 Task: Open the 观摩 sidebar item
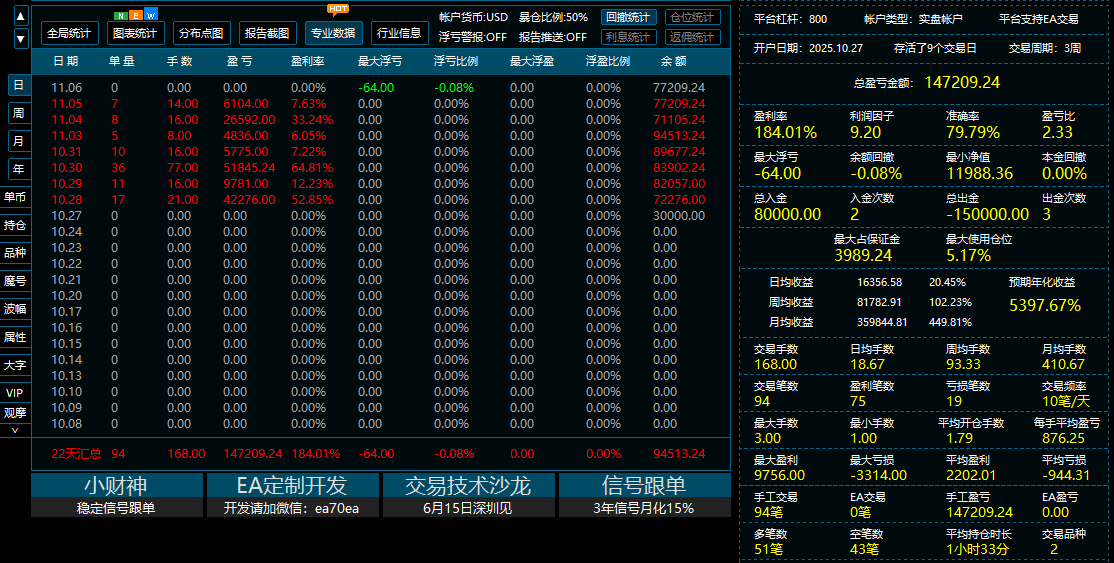15,412
